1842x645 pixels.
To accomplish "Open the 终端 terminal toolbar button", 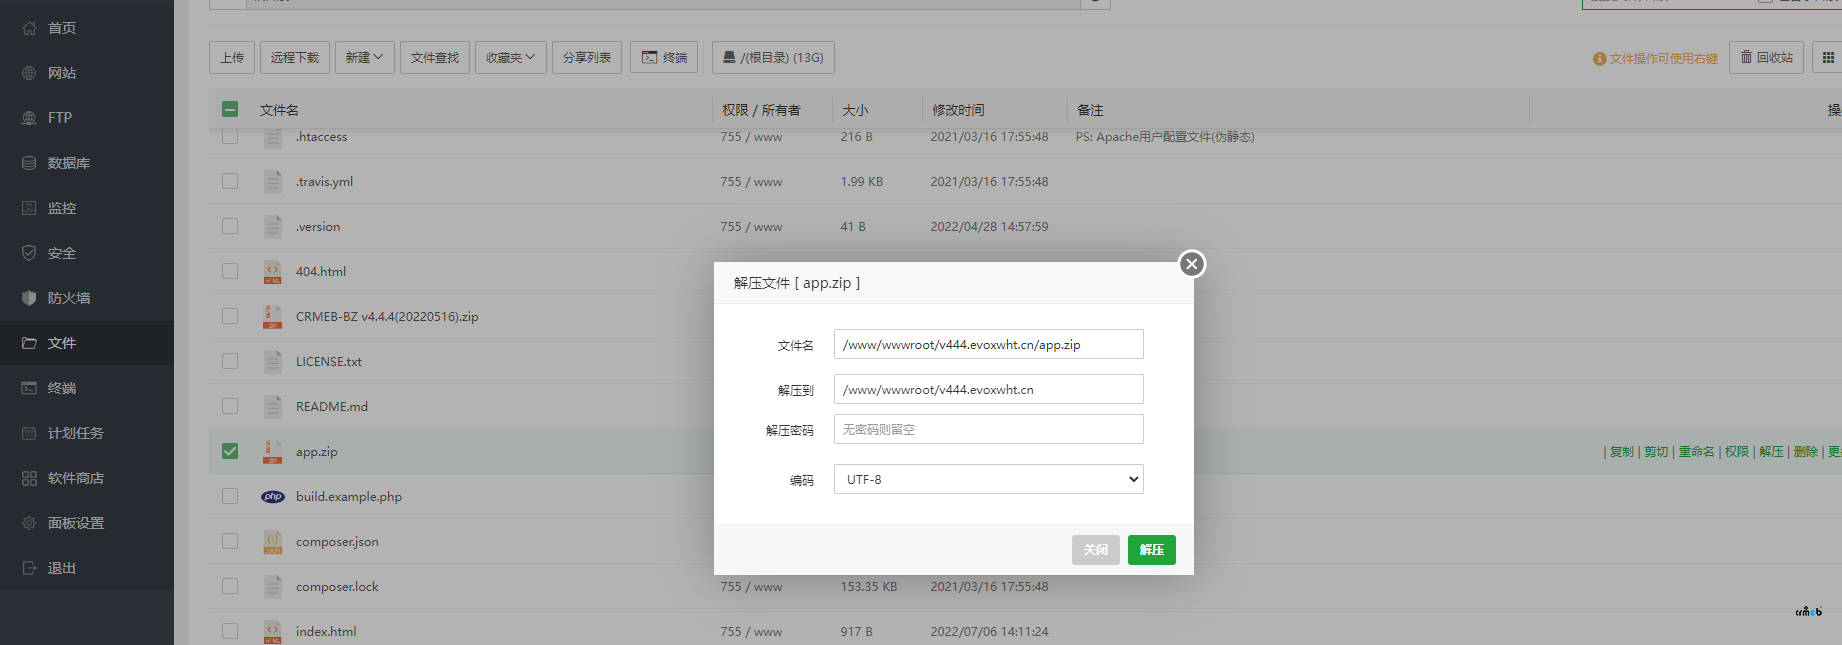I will 664,58.
